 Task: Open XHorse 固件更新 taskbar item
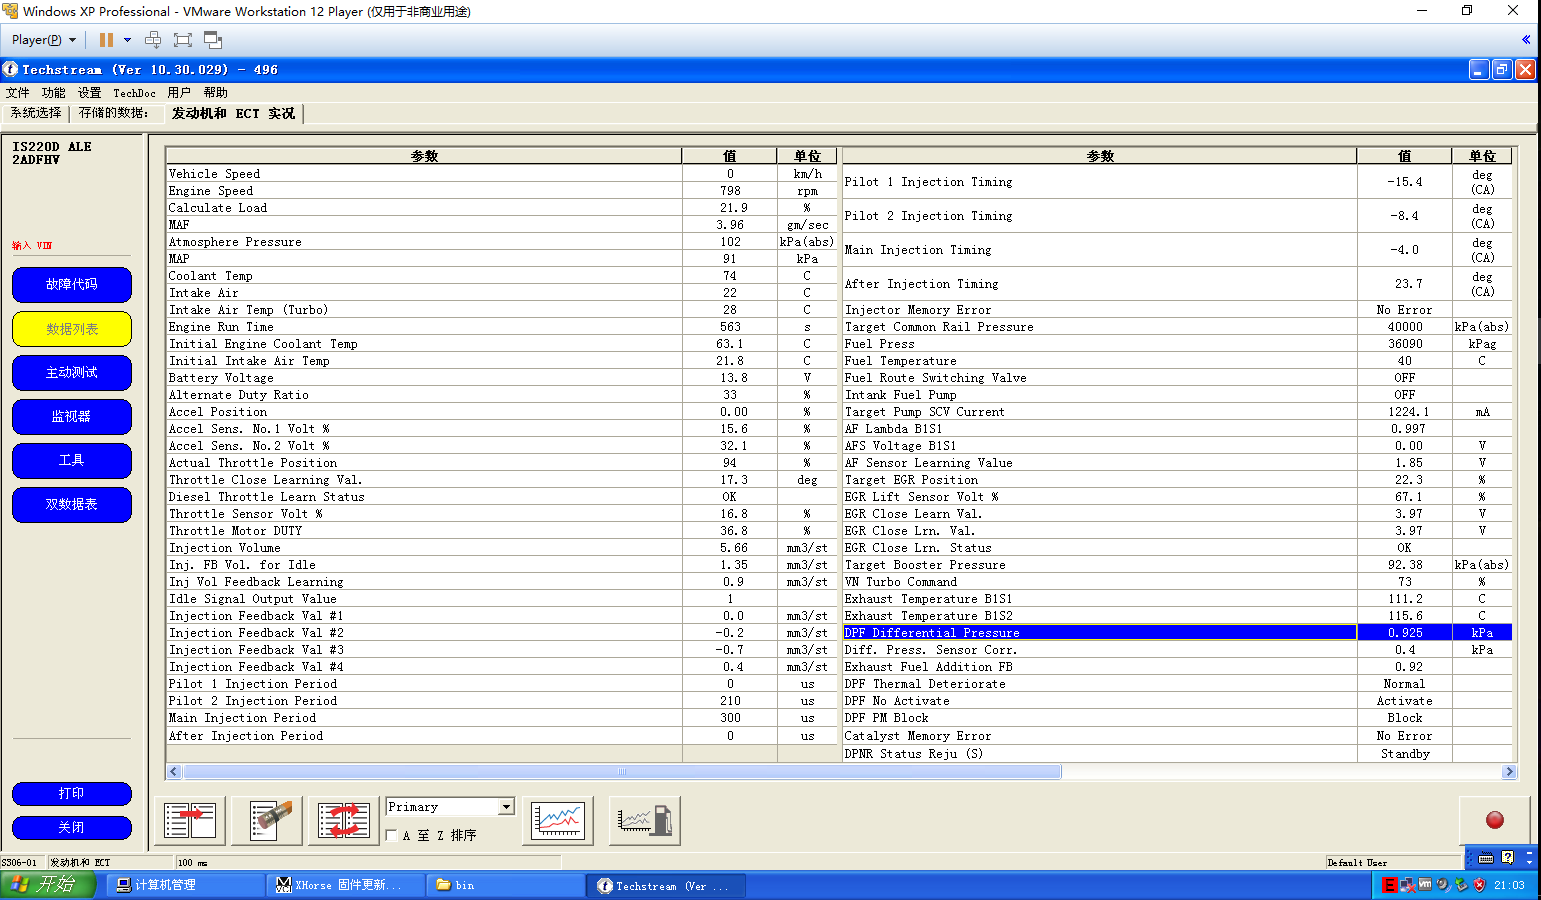click(345, 885)
